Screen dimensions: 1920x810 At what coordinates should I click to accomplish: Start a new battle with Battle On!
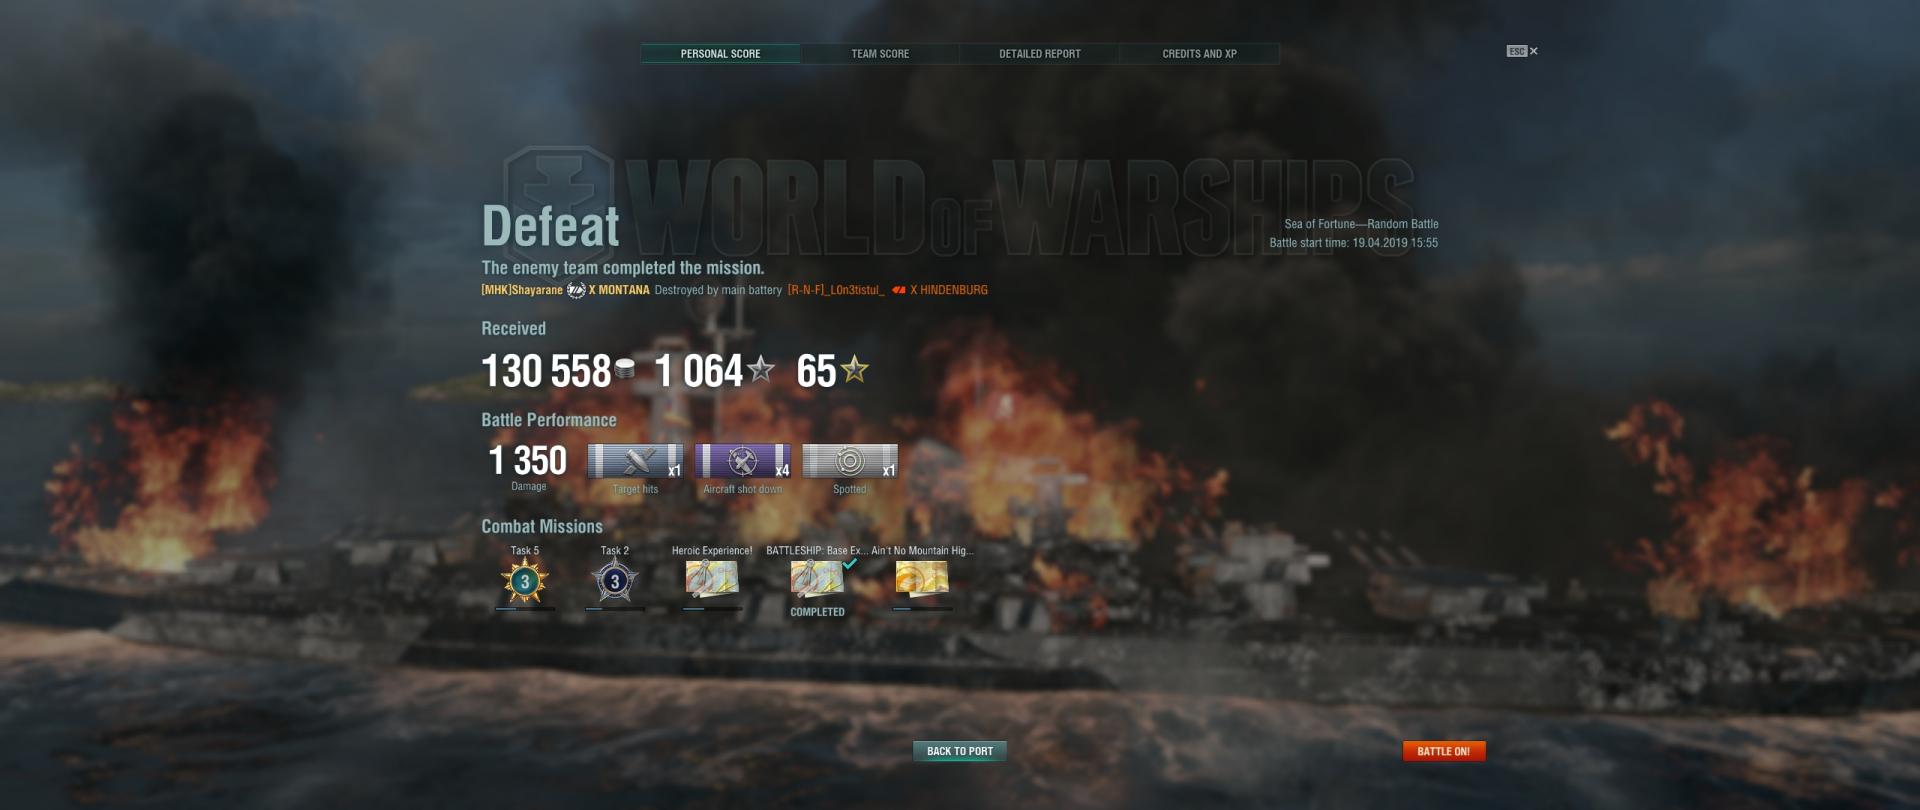[x=1443, y=751]
